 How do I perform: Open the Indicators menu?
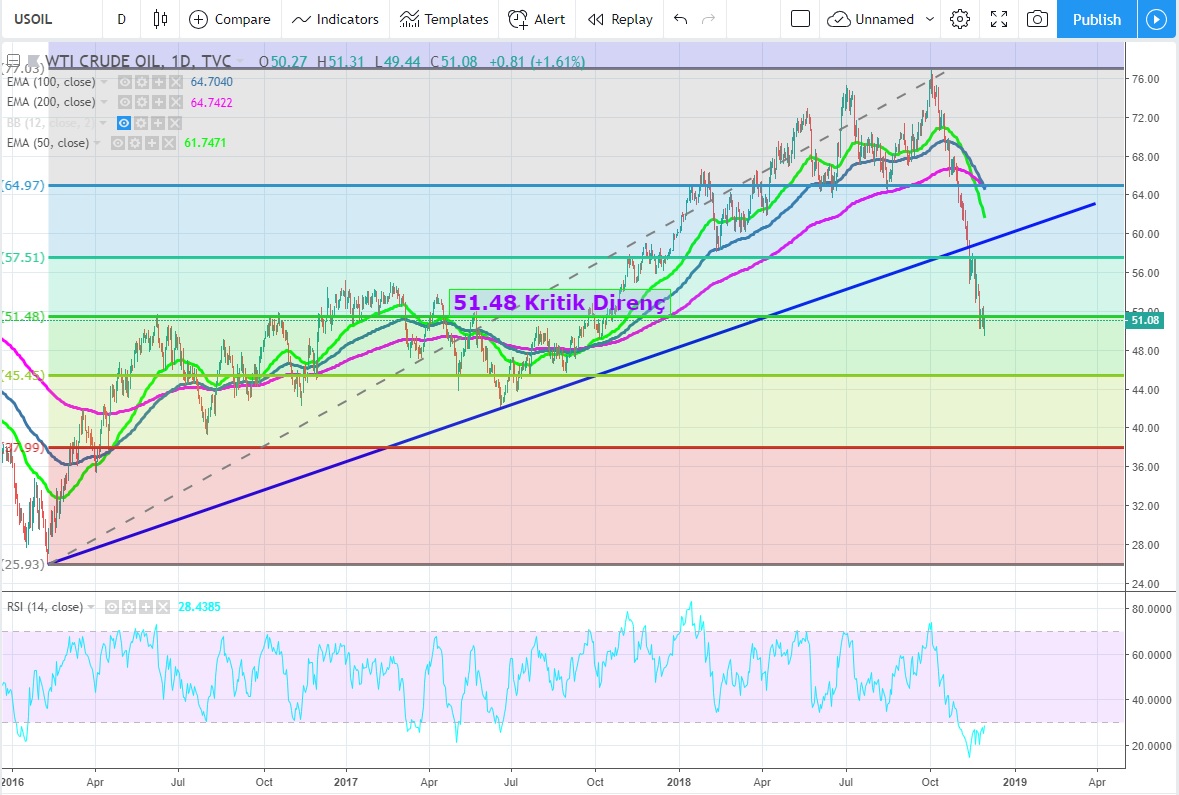point(336,19)
